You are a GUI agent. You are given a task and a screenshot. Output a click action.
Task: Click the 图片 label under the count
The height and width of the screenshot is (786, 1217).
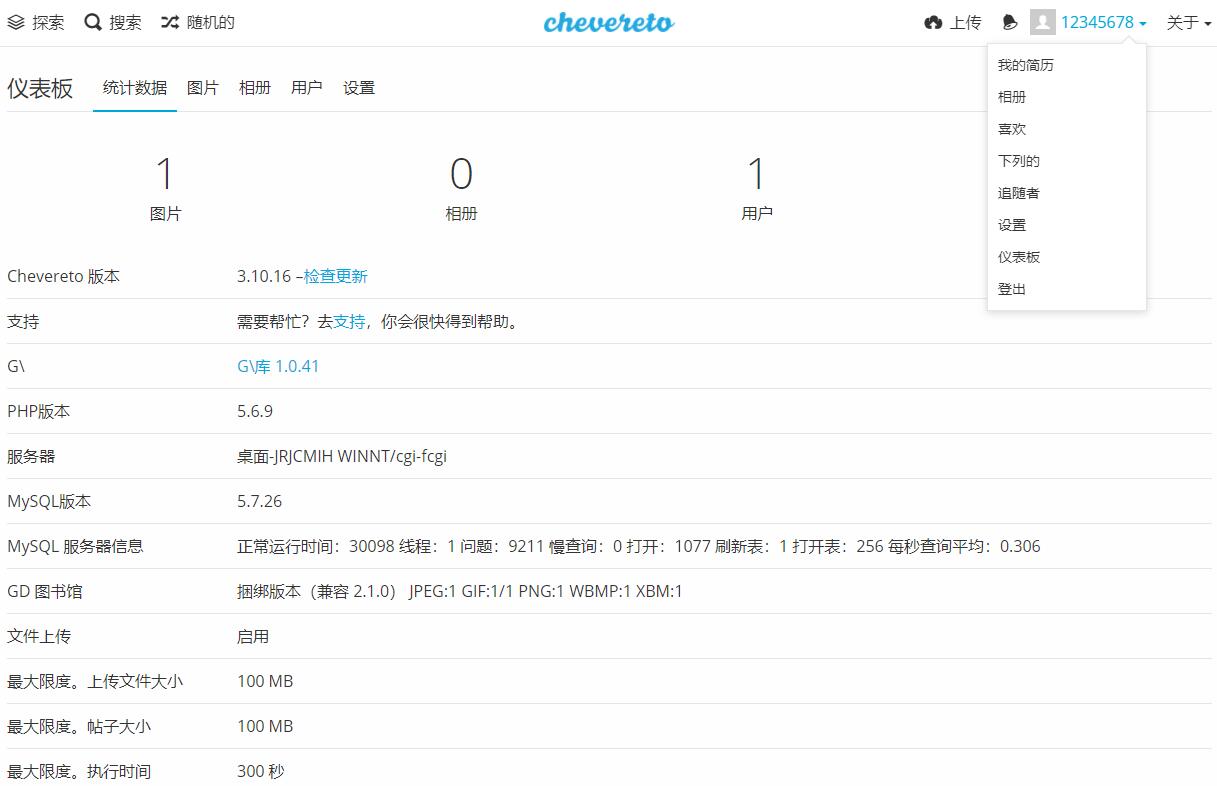(165, 213)
